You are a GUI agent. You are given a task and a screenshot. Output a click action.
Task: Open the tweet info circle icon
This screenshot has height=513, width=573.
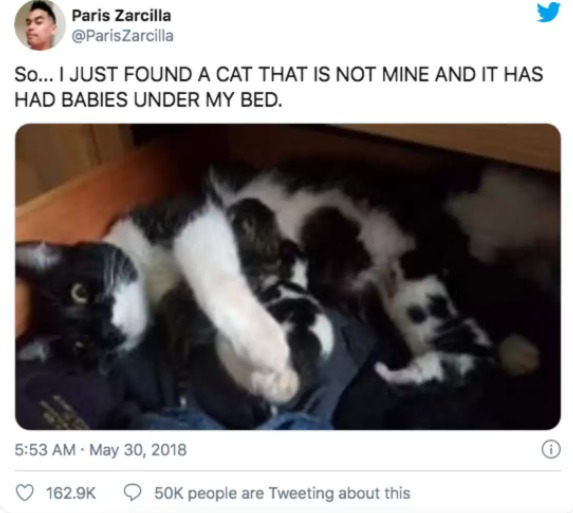point(551,450)
